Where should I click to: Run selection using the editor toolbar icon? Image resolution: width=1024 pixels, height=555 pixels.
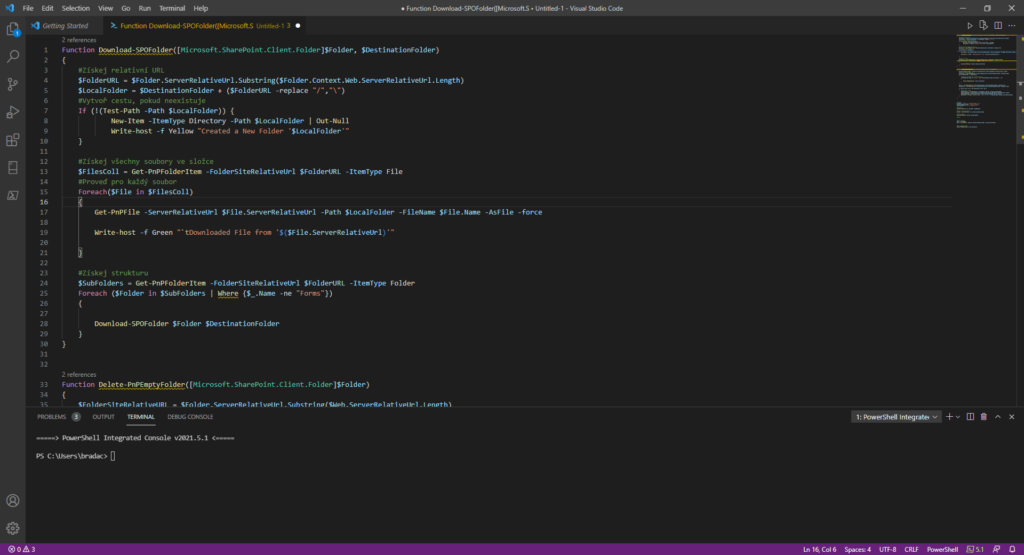click(984, 25)
